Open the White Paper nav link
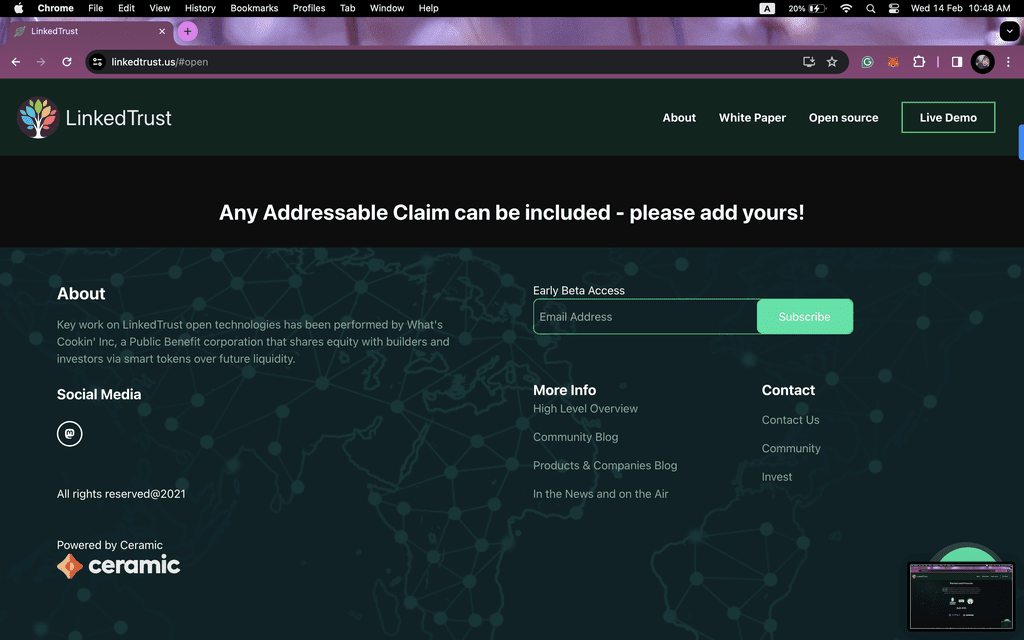Viewport: 1024px width, 640px height. point(752,118)
